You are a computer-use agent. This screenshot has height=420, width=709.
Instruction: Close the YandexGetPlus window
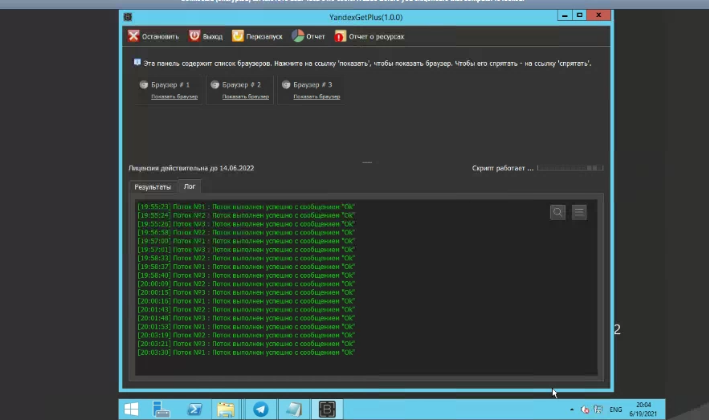(x=599, y=15)
